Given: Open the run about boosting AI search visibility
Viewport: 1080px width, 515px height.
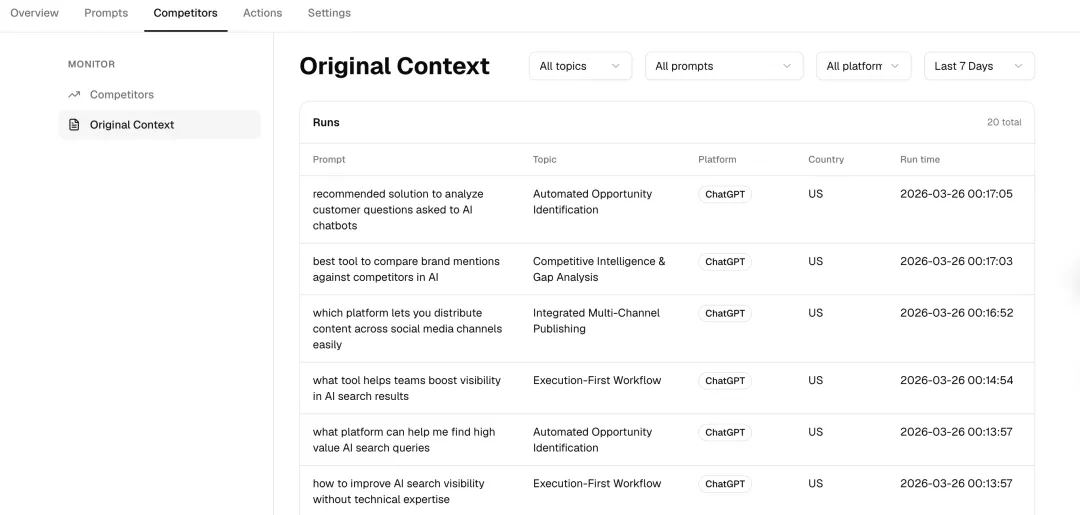Looking at the screenshot, I should click(x=406, y=388).
